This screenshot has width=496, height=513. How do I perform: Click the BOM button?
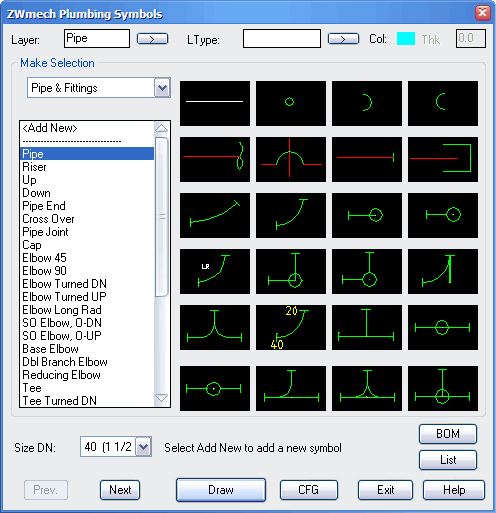(448, 434)
